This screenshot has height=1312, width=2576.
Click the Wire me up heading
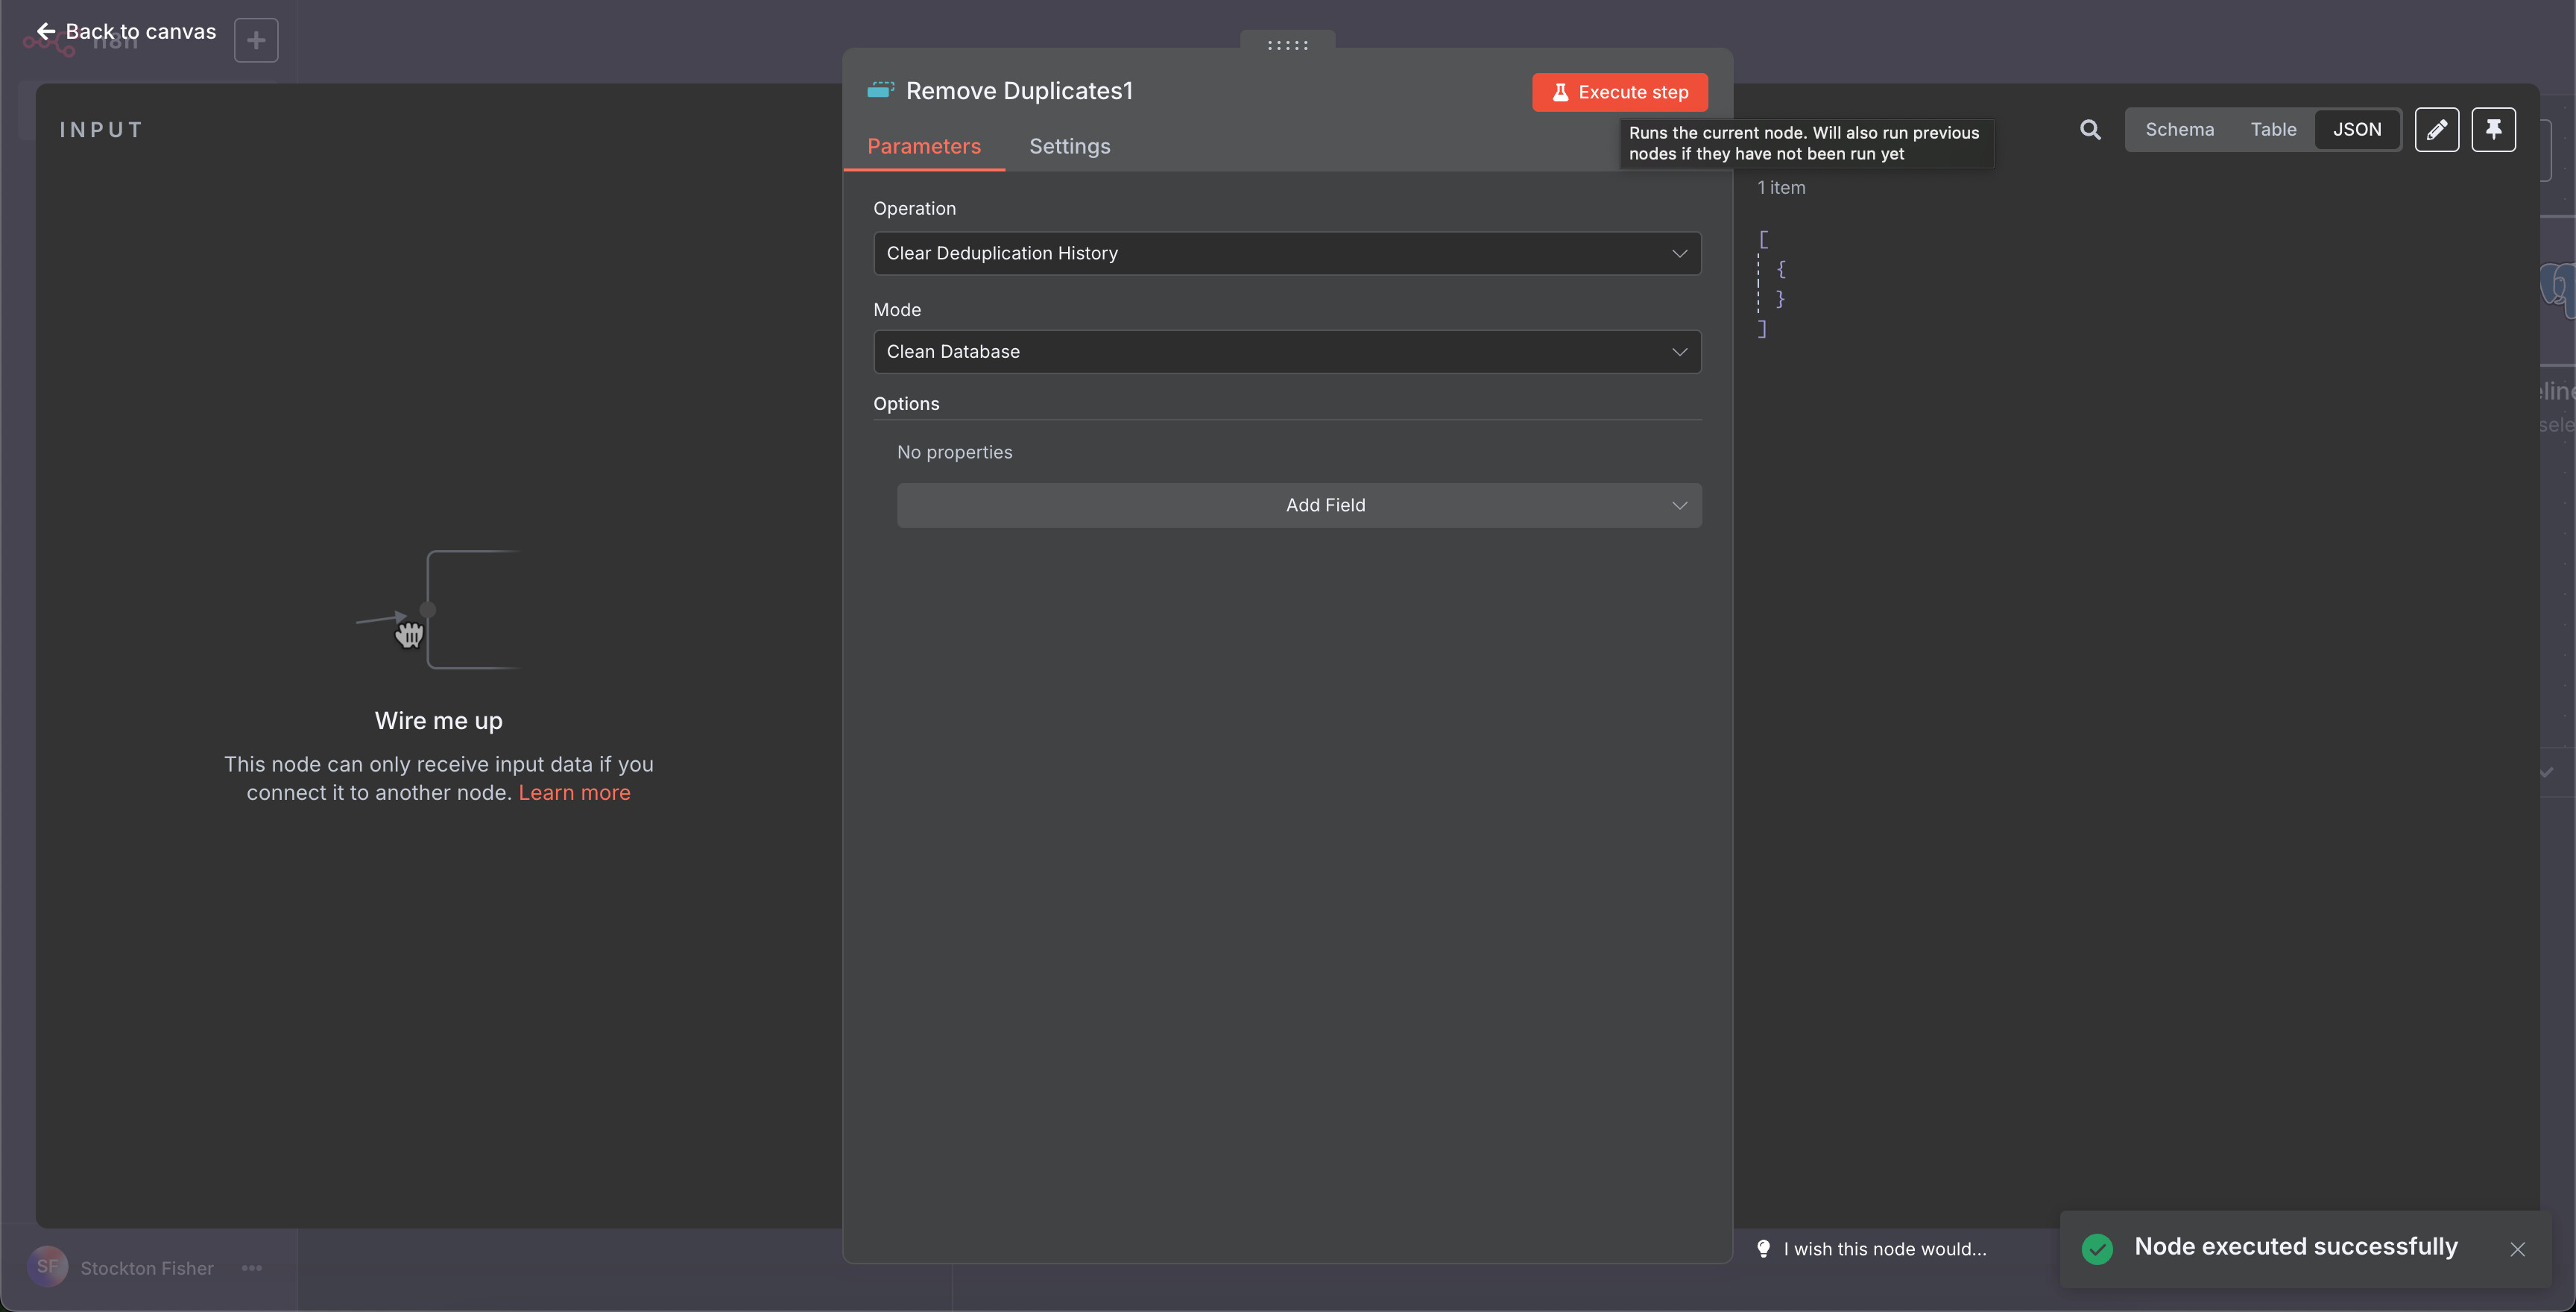[x=438, y=721]
